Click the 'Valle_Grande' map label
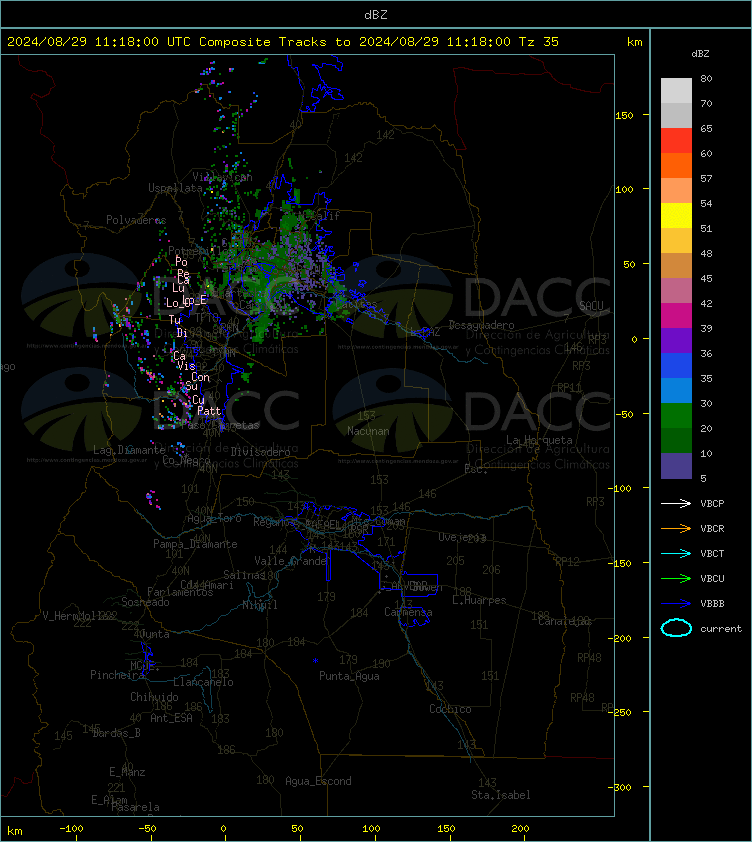Image resolution: width=752 pixels, height=842 pixels. [x=291, y=561]
